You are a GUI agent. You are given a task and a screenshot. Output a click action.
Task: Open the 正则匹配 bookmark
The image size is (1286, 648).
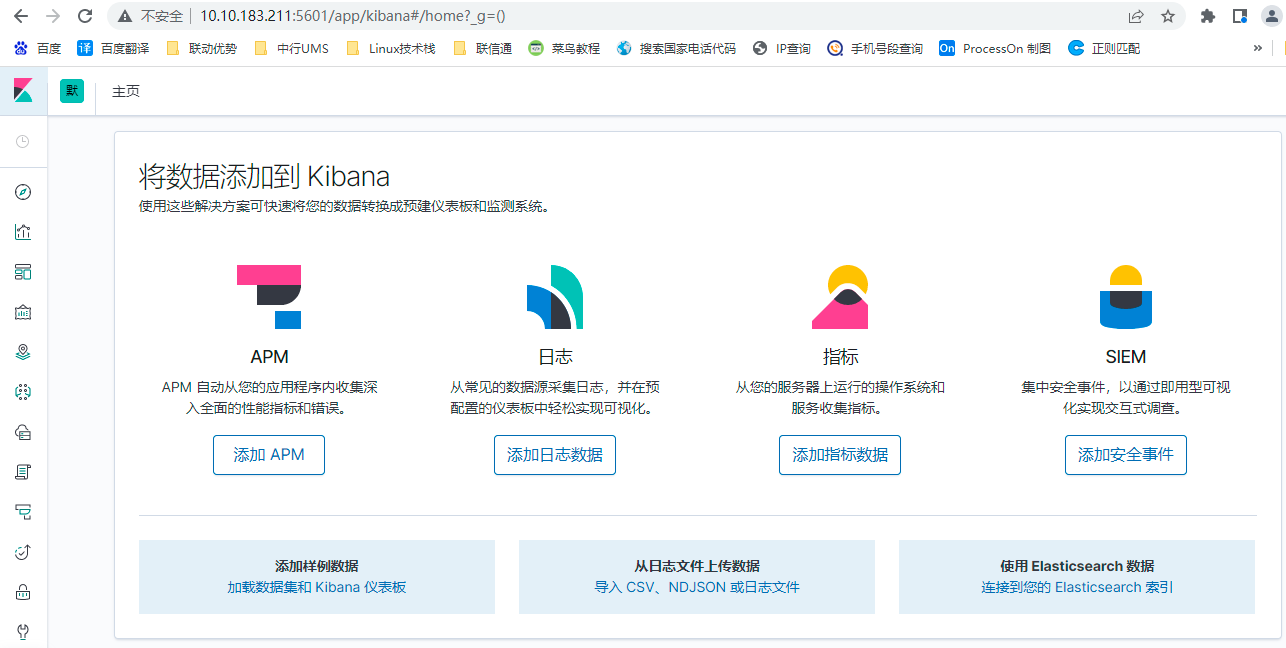click(x=1104, y=48)
